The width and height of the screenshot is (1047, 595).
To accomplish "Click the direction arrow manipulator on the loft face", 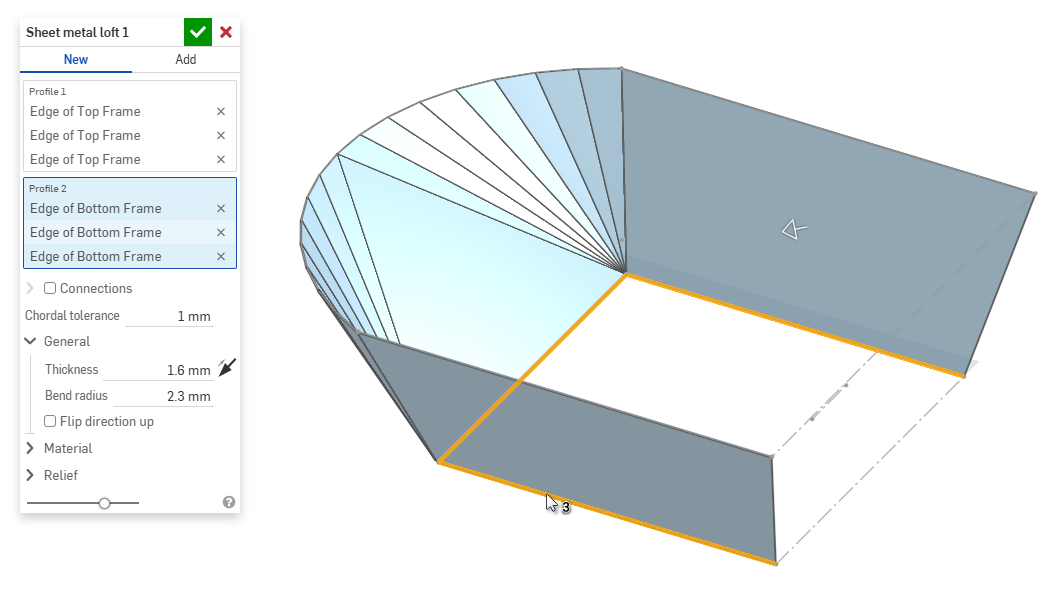I will point(793,230).
